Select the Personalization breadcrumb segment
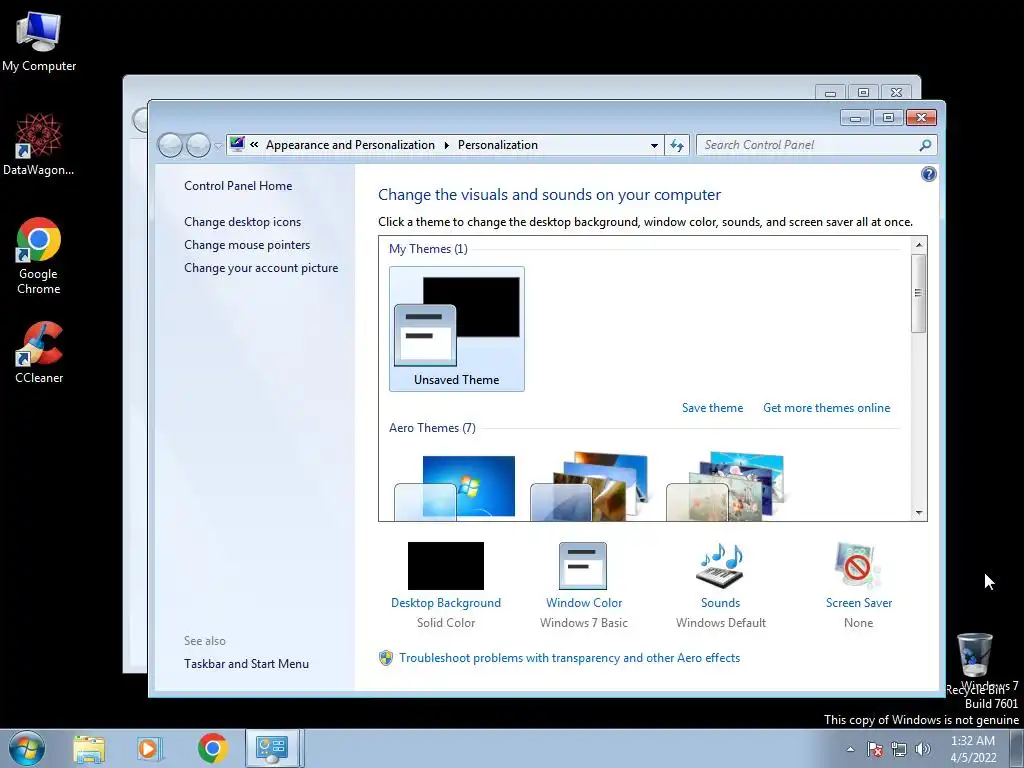 coord(498,145)
